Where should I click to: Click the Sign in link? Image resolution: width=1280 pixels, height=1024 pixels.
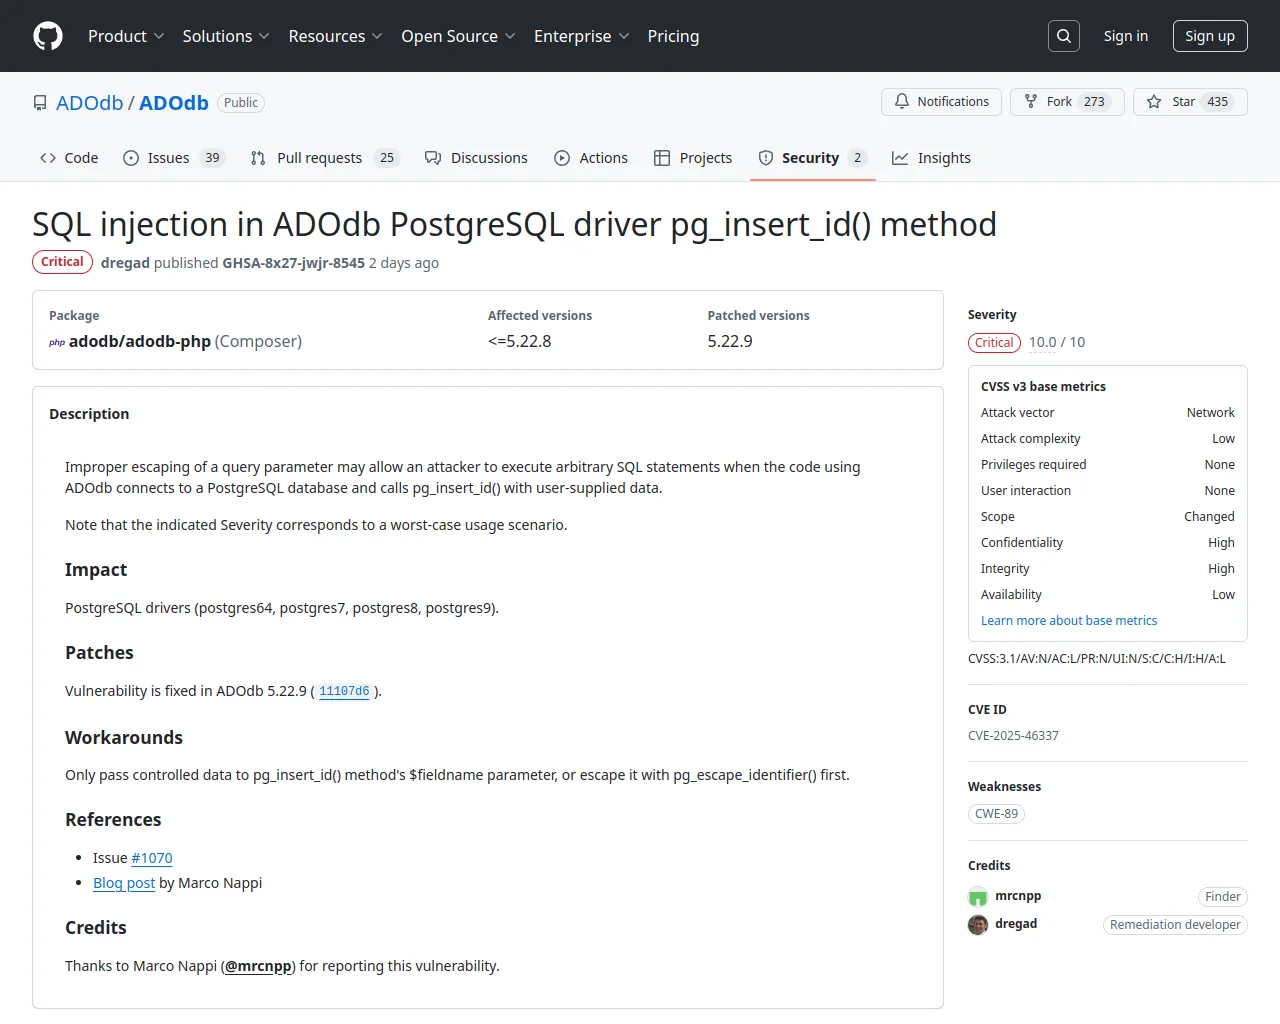pyautogui.click(x=1126, y=36)
